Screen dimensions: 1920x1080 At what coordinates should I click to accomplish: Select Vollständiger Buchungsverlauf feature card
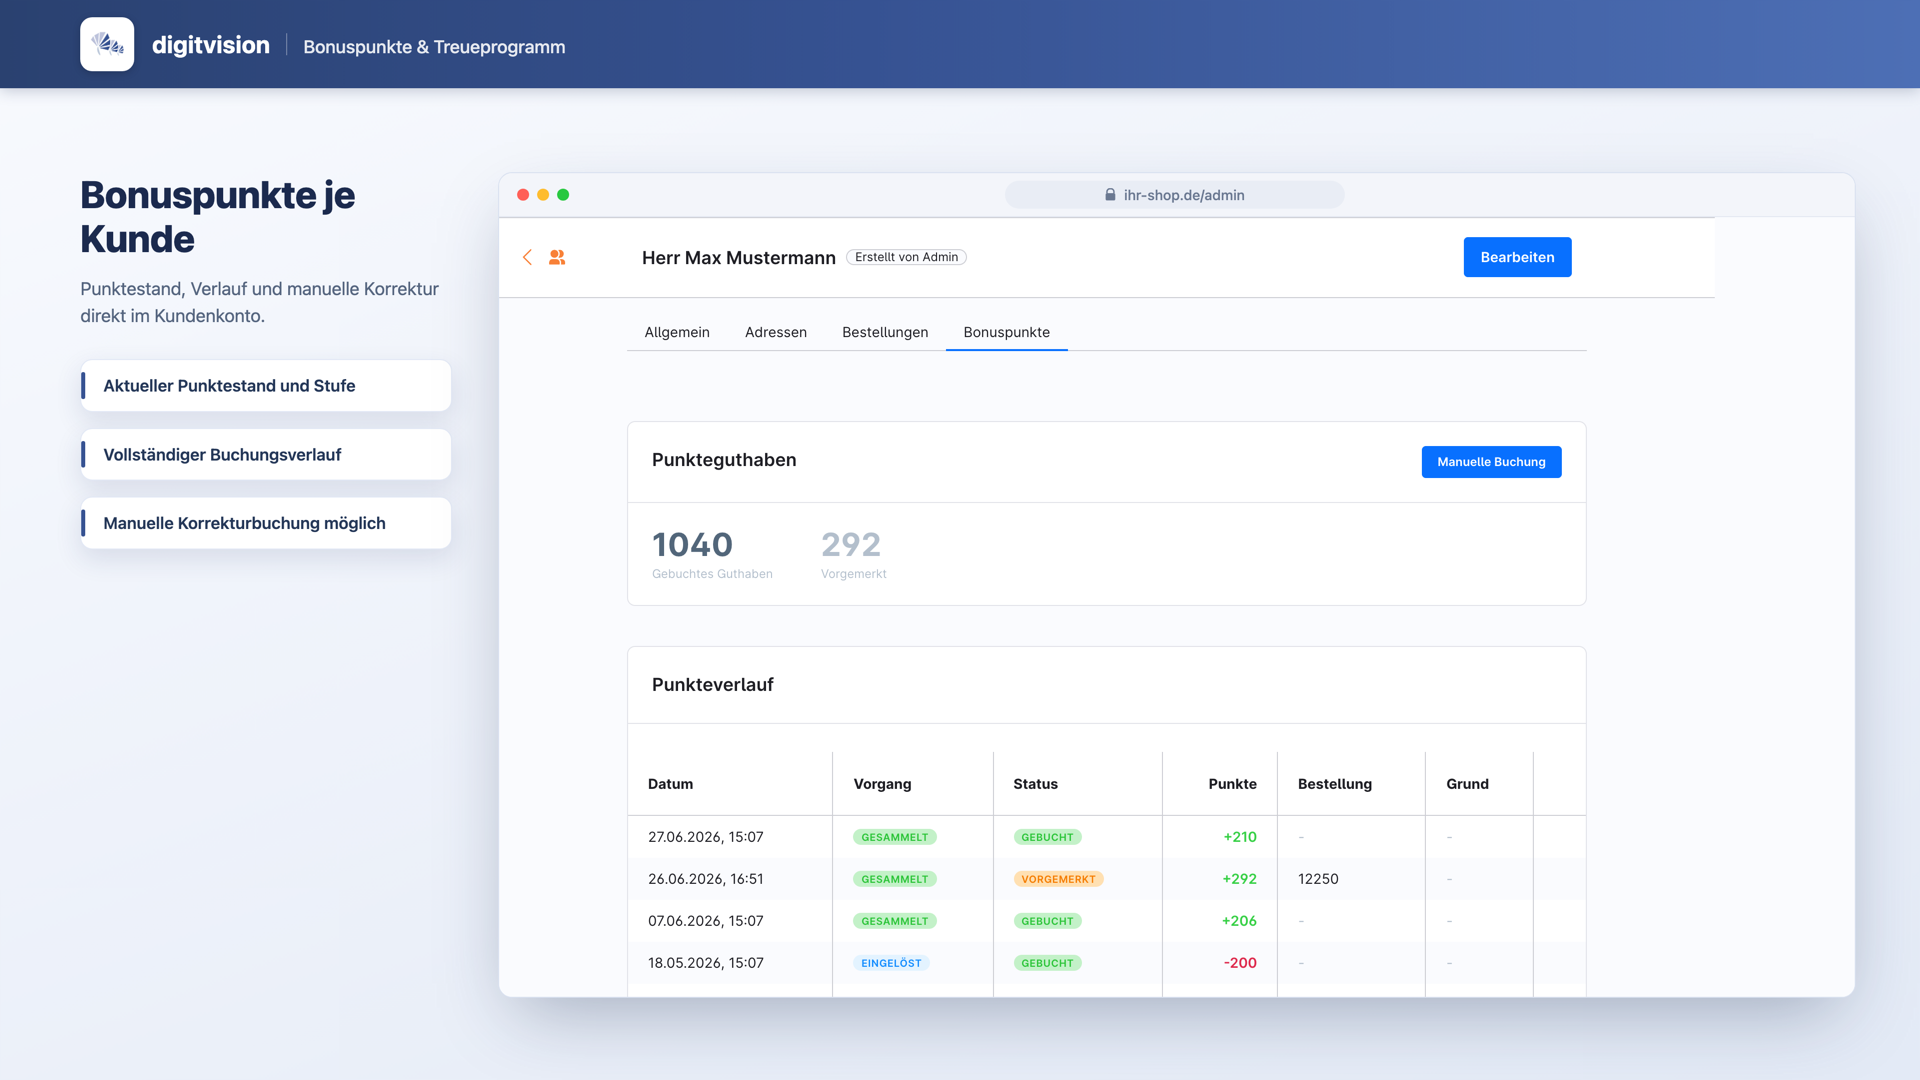266,455
